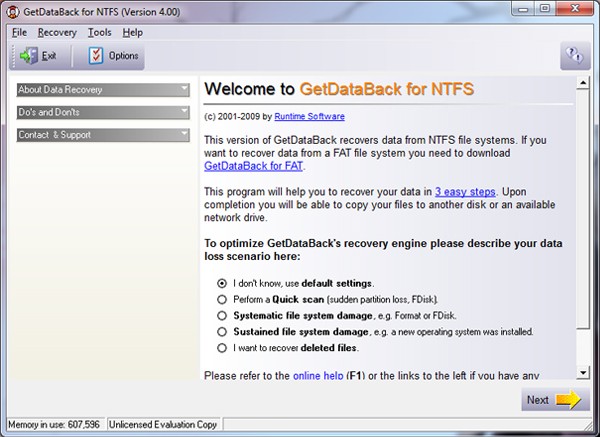Choose Sustained file system damage option
This screenshot has width=600, height=437.
222,331
